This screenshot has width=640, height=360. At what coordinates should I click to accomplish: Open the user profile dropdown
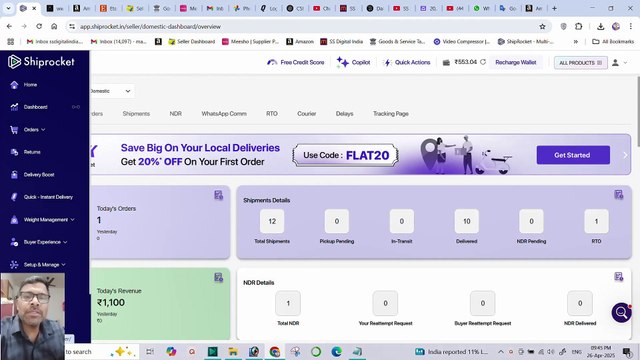619,63
